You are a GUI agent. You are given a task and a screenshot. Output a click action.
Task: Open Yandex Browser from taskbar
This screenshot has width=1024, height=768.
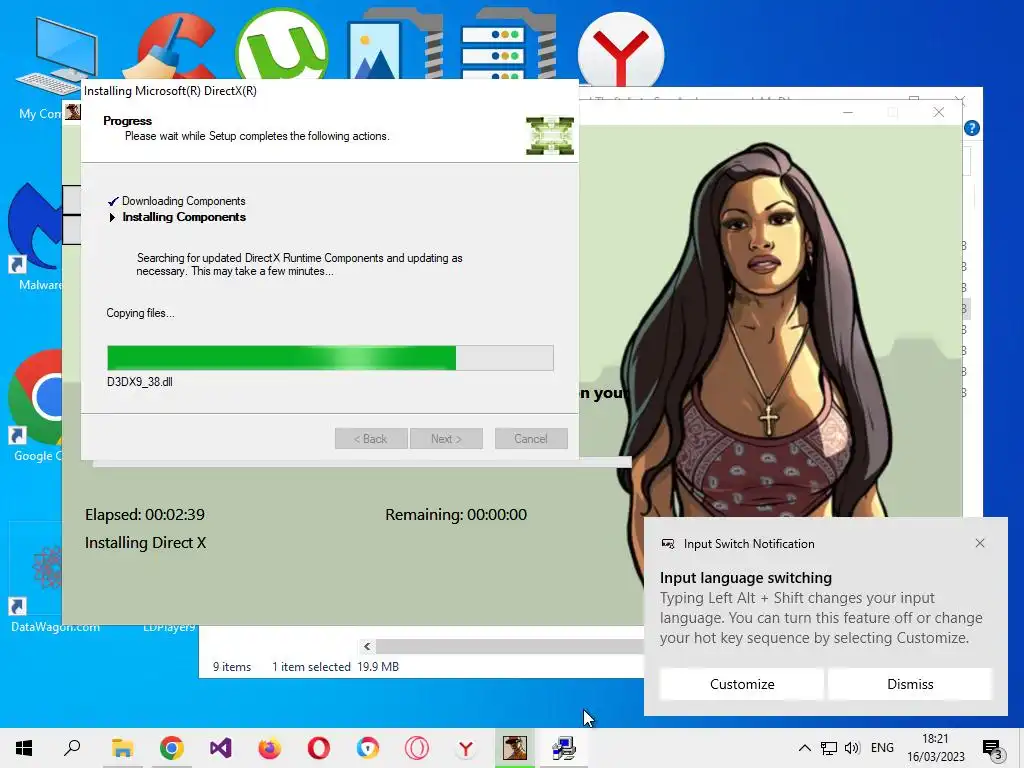466,748
